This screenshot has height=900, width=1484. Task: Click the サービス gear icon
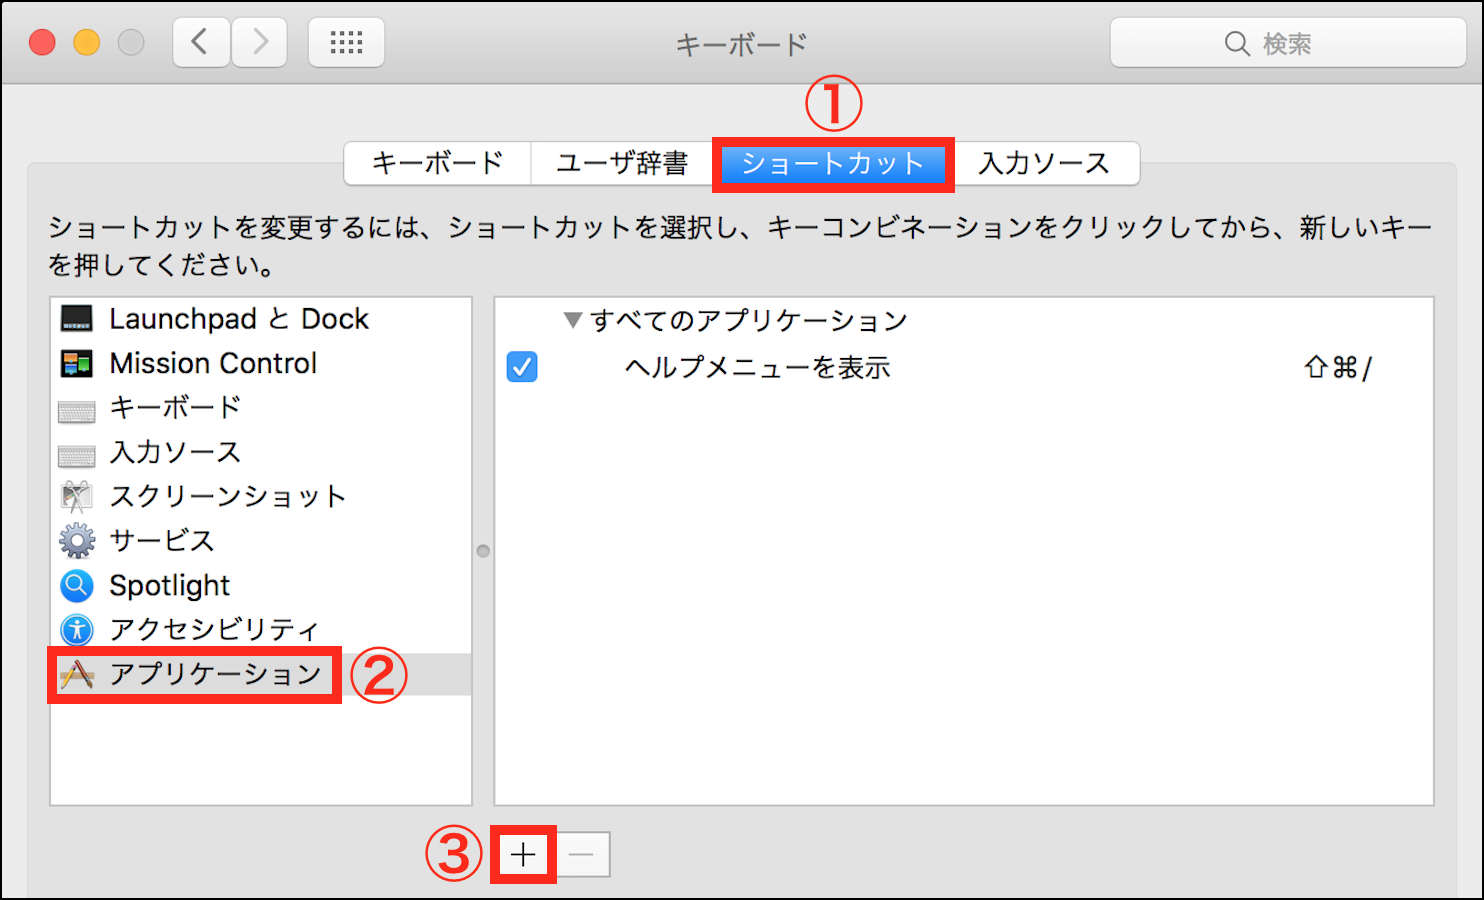77,541
